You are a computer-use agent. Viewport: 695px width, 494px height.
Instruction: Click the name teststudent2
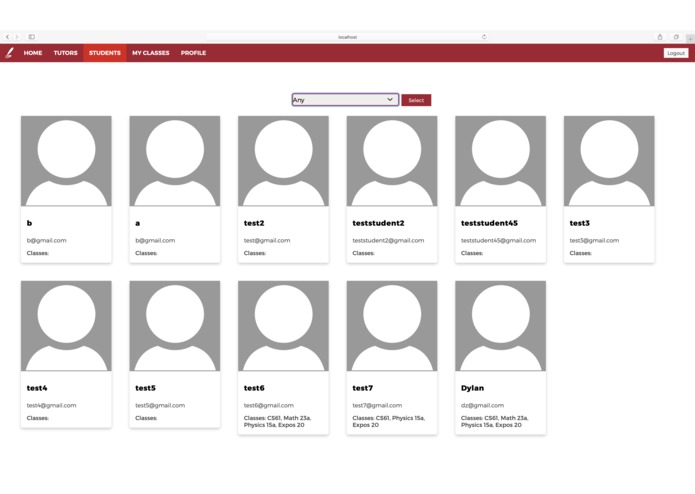378,223
